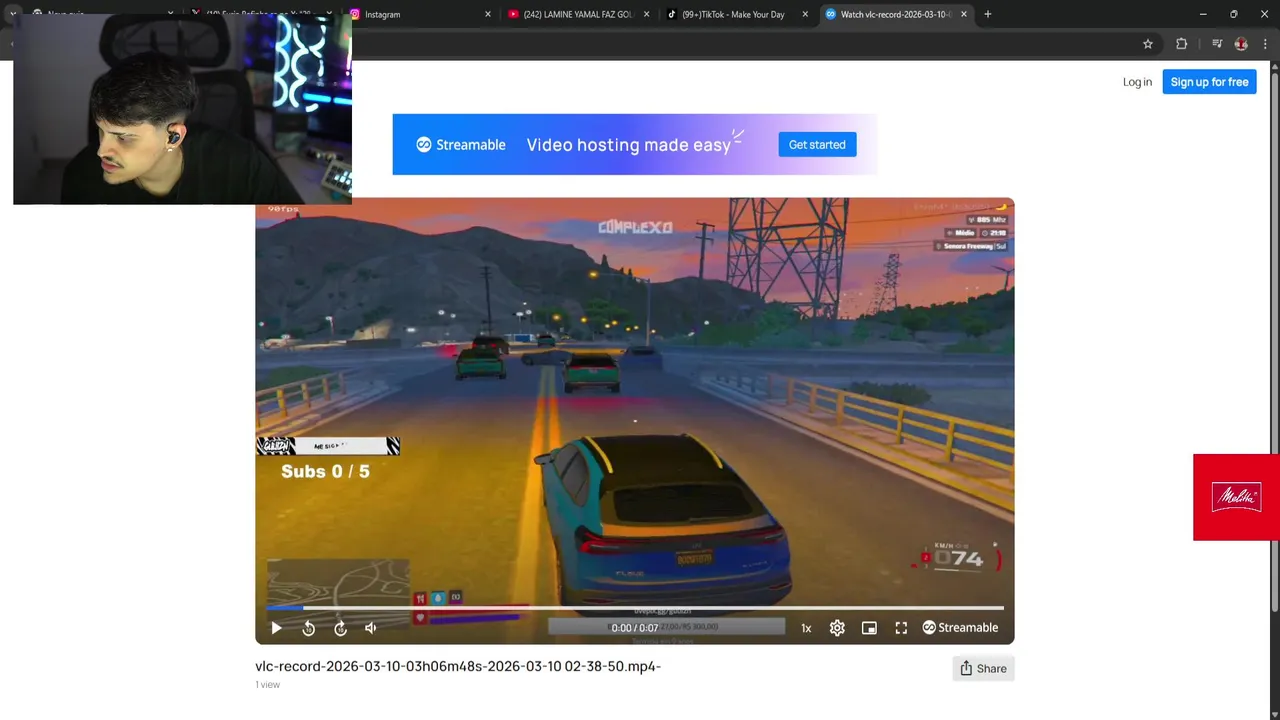Close the LAMINE YAMAL YouTube tab

pyautogui.click(x=646, y=14)
